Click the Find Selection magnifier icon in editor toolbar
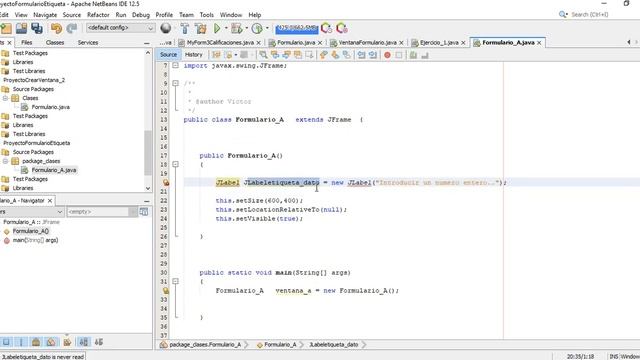640x360 pixels. coord(263,55)
